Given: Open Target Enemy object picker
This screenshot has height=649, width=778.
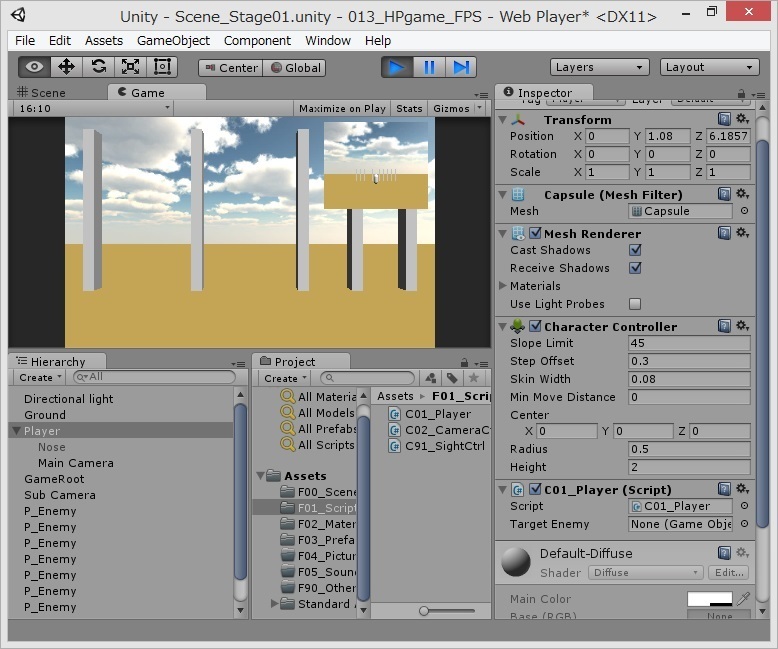Looking at the screenshot, I should 744,523.
